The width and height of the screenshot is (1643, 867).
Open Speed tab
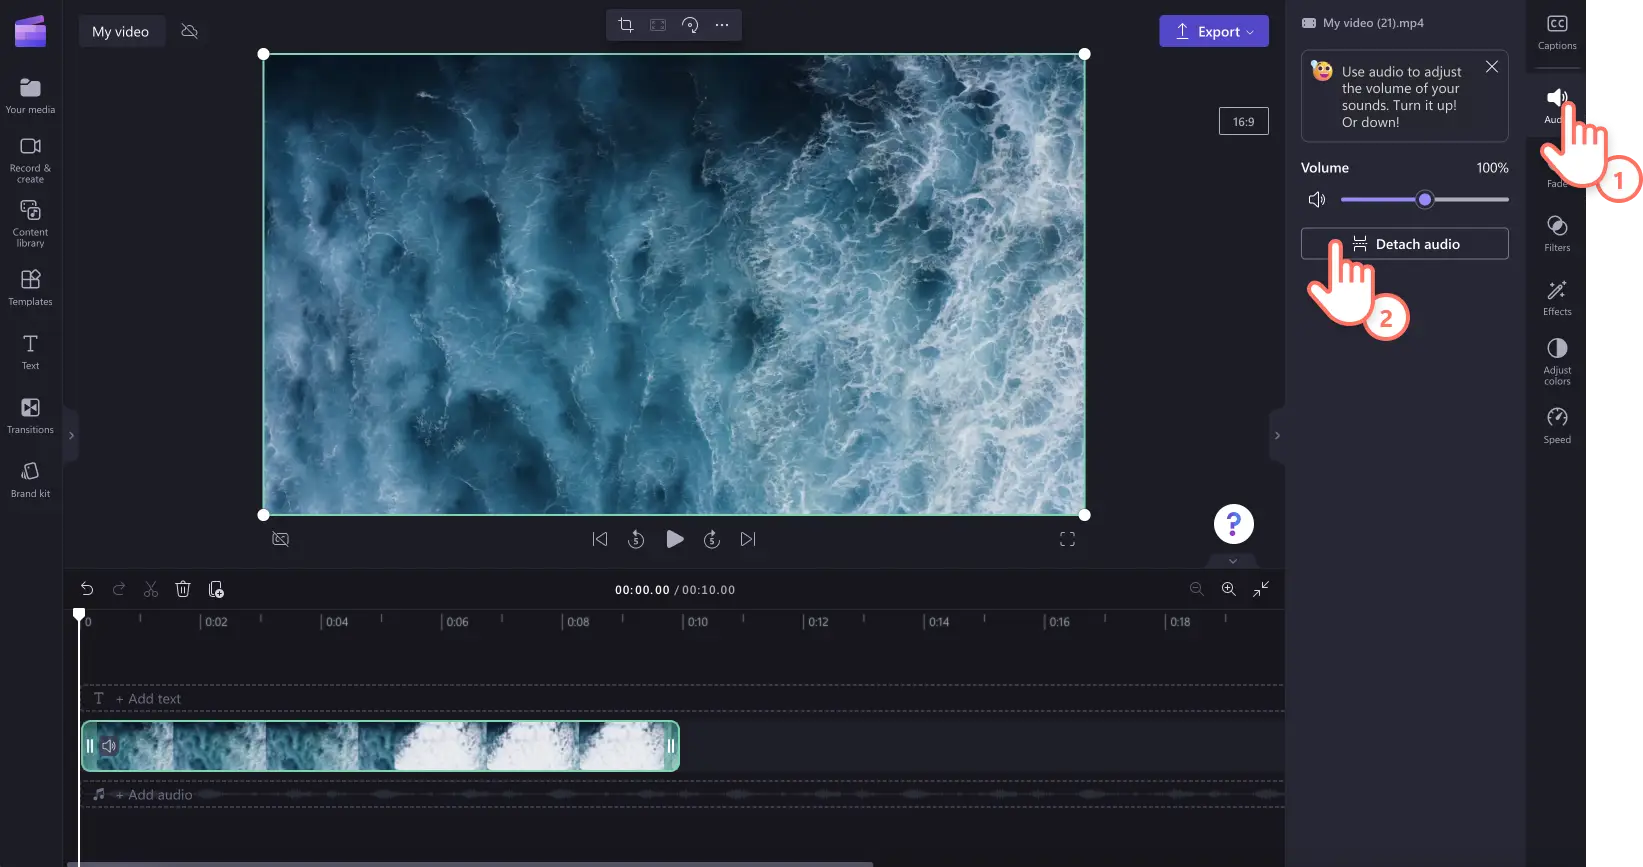click(1557, 425)
